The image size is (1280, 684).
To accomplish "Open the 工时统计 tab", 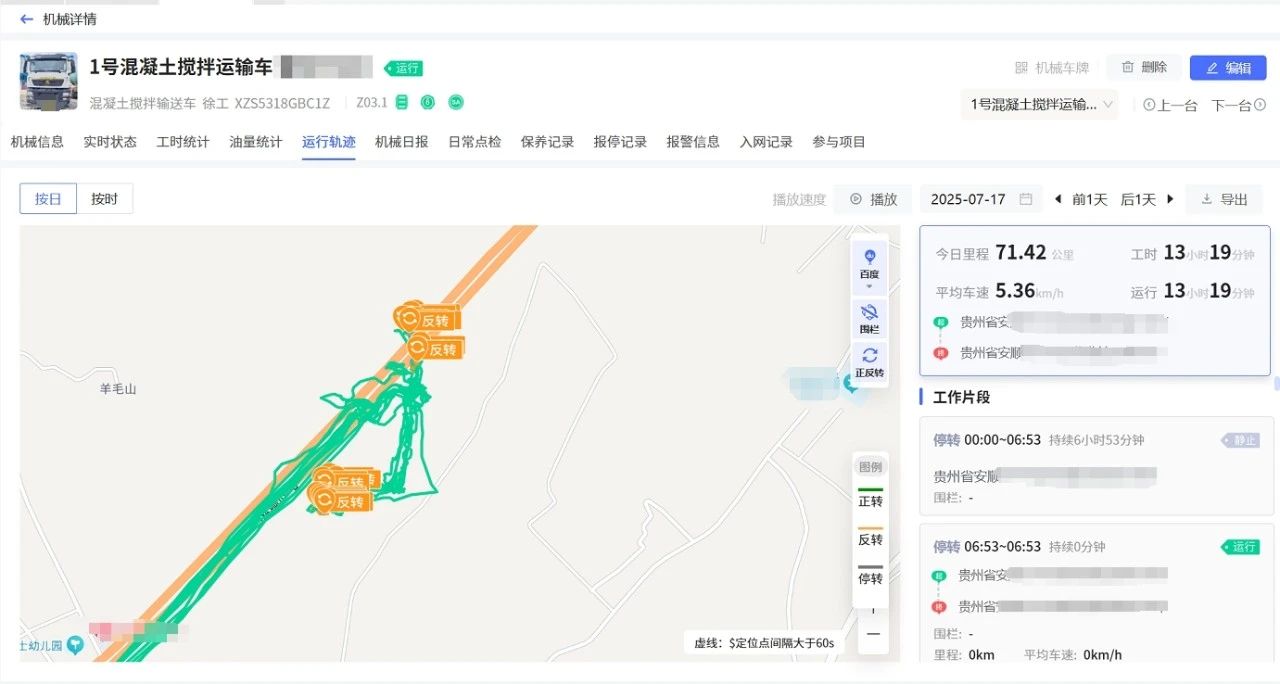I will [x=183, y=142].
